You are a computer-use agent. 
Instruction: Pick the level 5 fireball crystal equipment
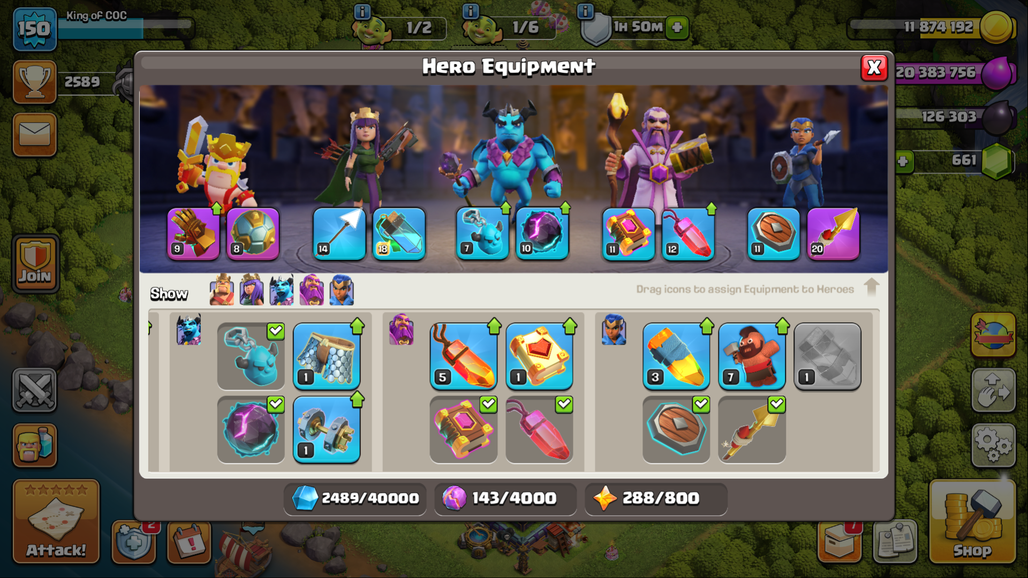[463, 356]
